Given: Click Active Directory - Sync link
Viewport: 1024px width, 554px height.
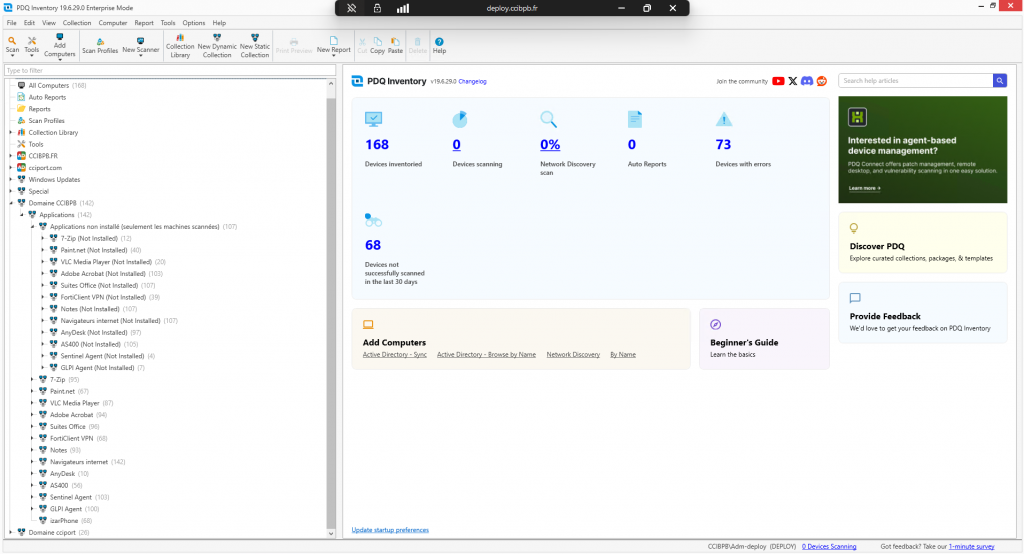Looking at the screenshot, I should pos(394,355).
